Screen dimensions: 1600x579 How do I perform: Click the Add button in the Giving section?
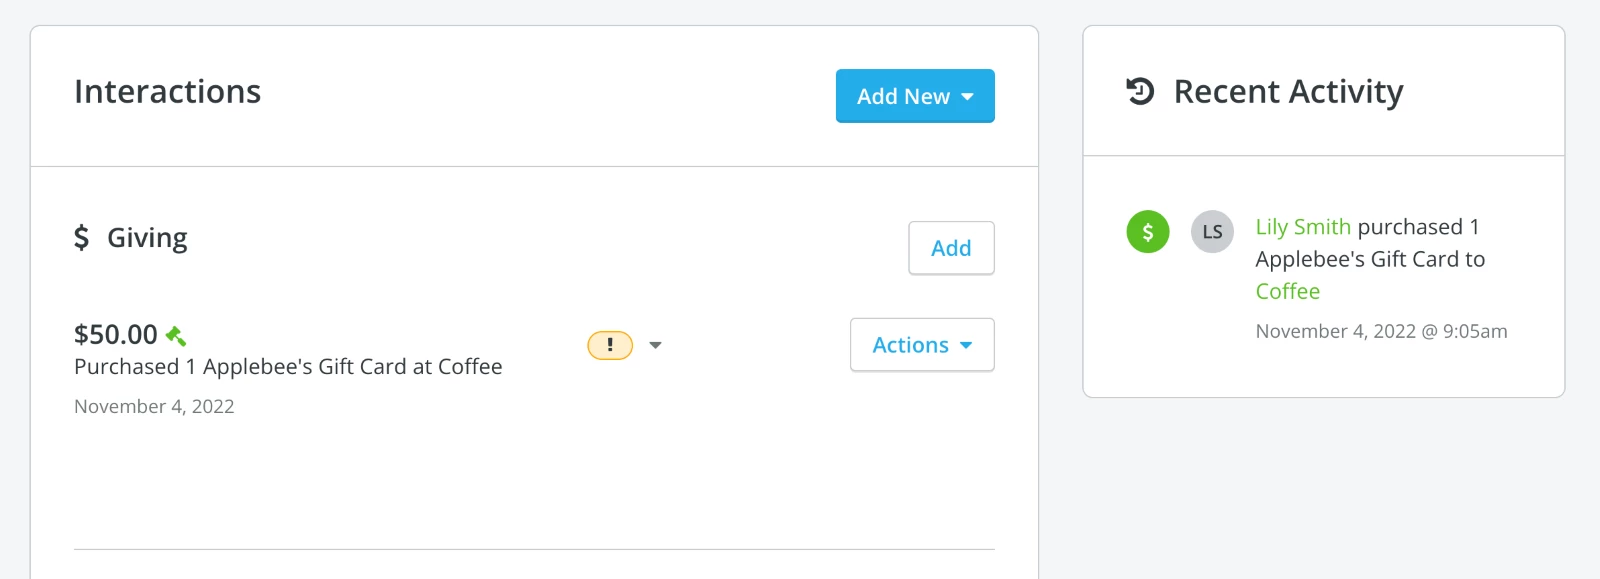[950, 248]
